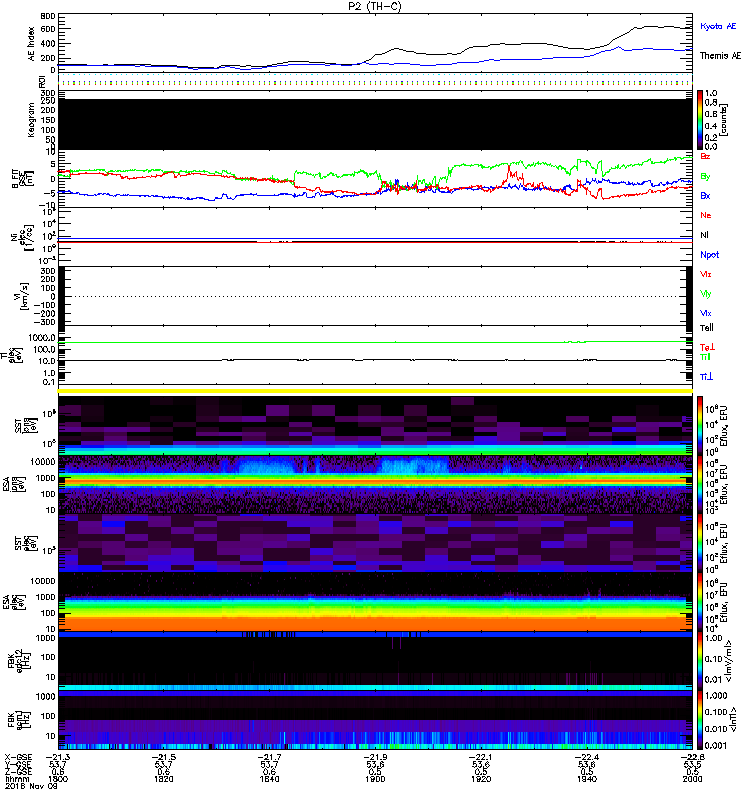Viewport: 750px width, 800px height.
Task: Click the X-GSE value -22.8
Action: point(692,757)
